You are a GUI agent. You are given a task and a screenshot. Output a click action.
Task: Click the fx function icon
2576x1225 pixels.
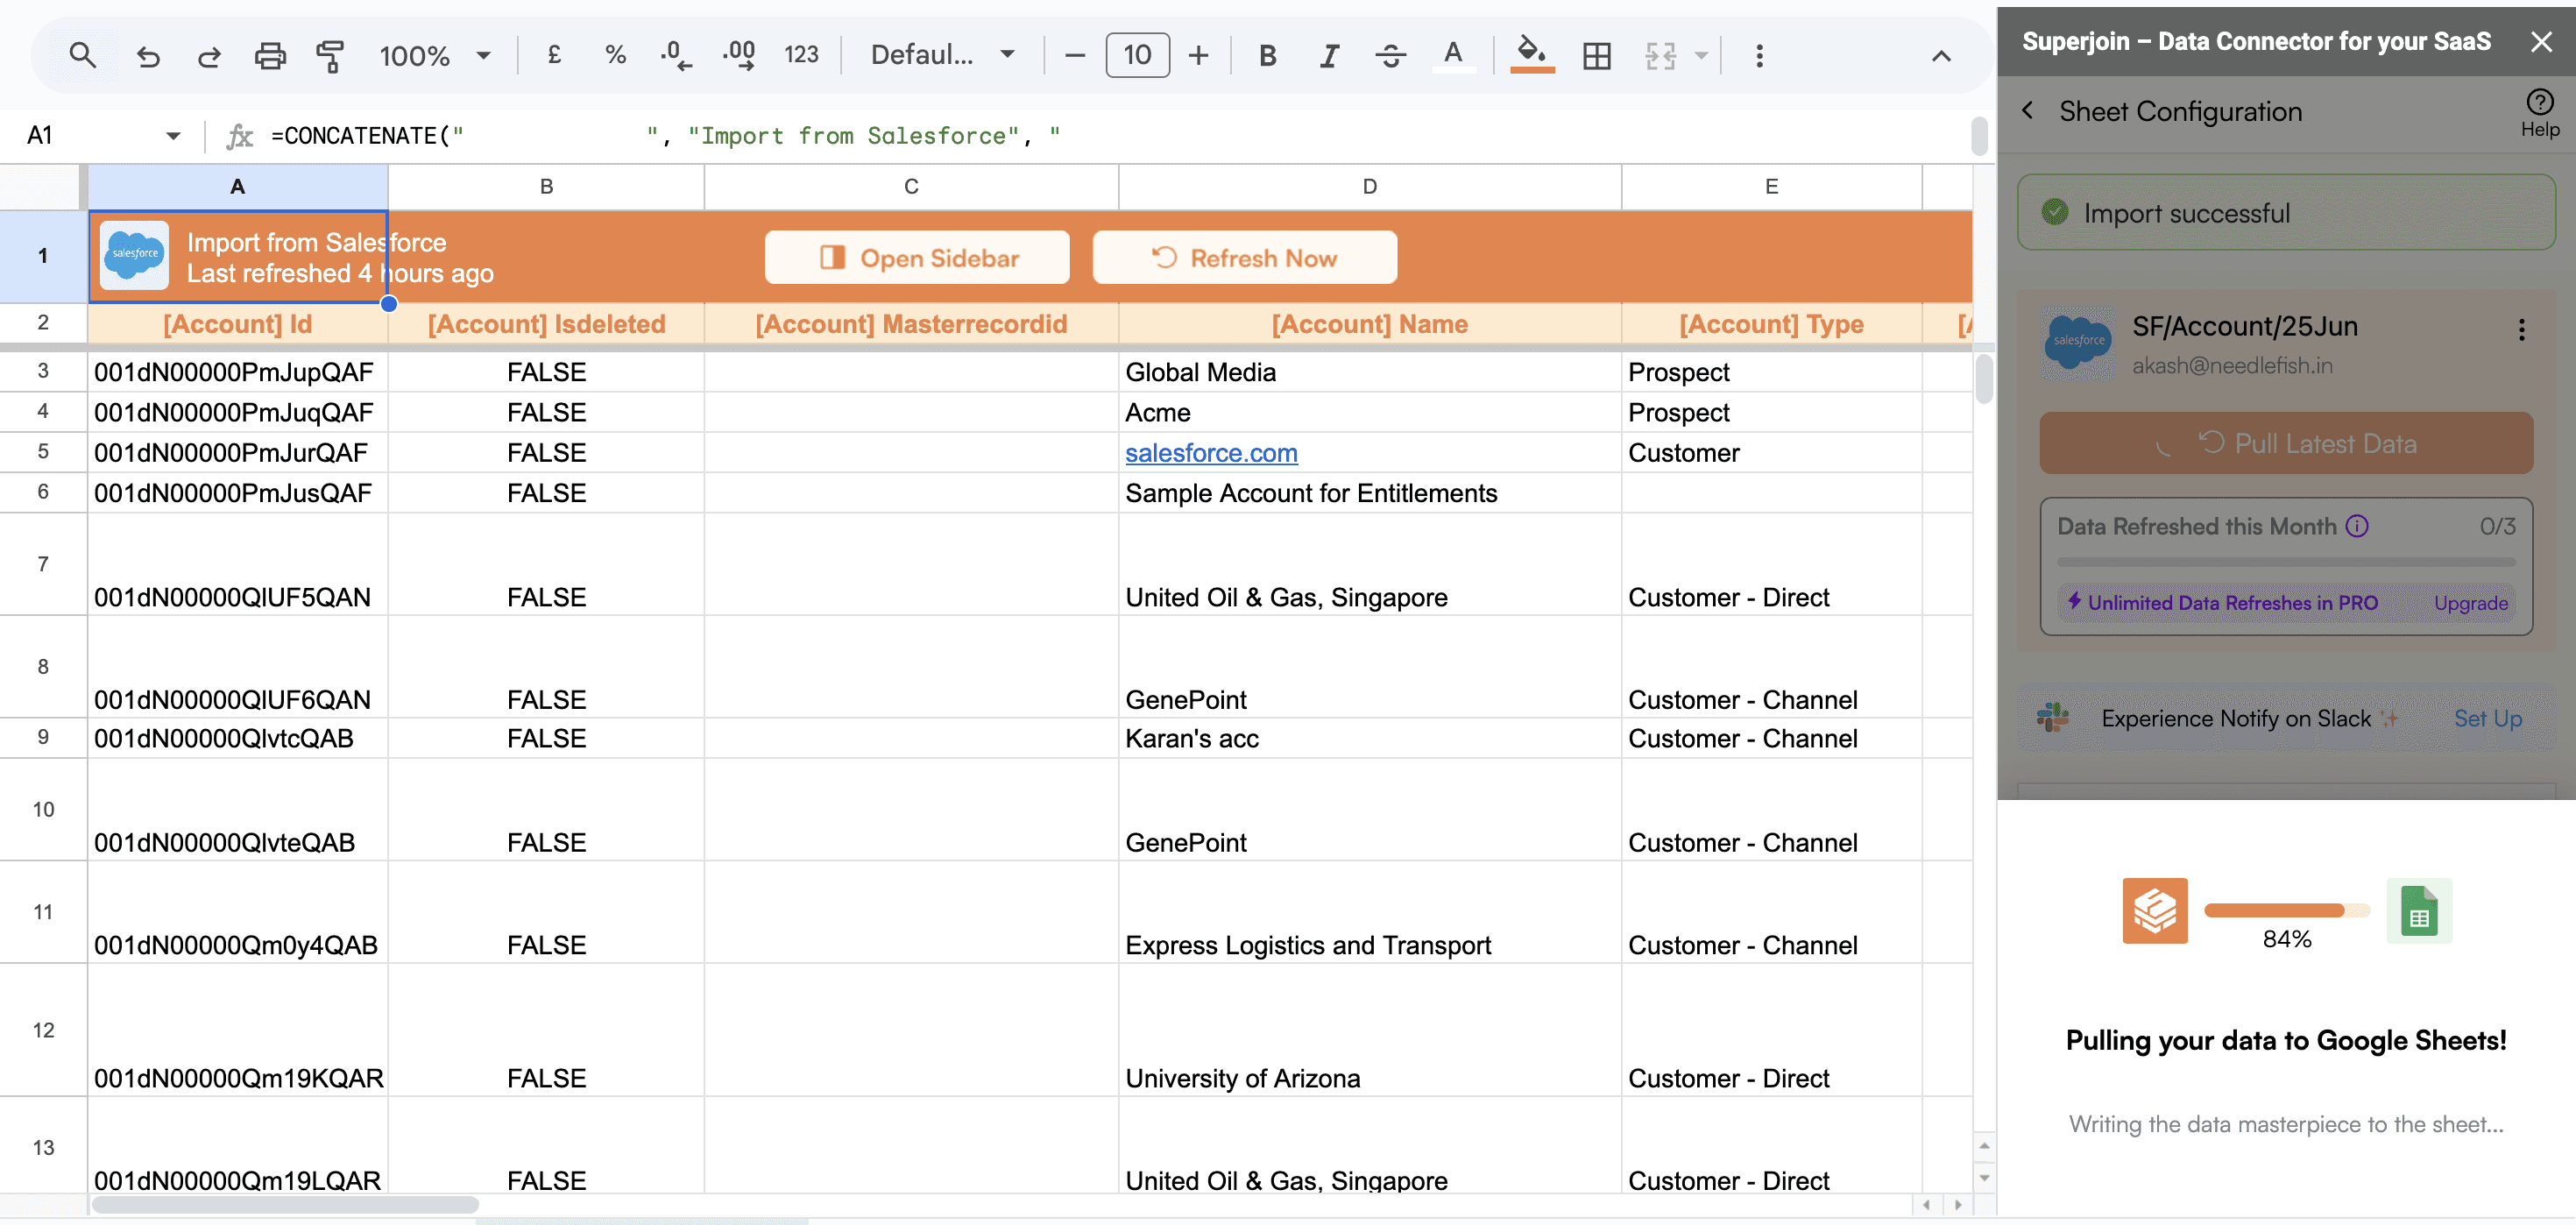tap(239, 136)
